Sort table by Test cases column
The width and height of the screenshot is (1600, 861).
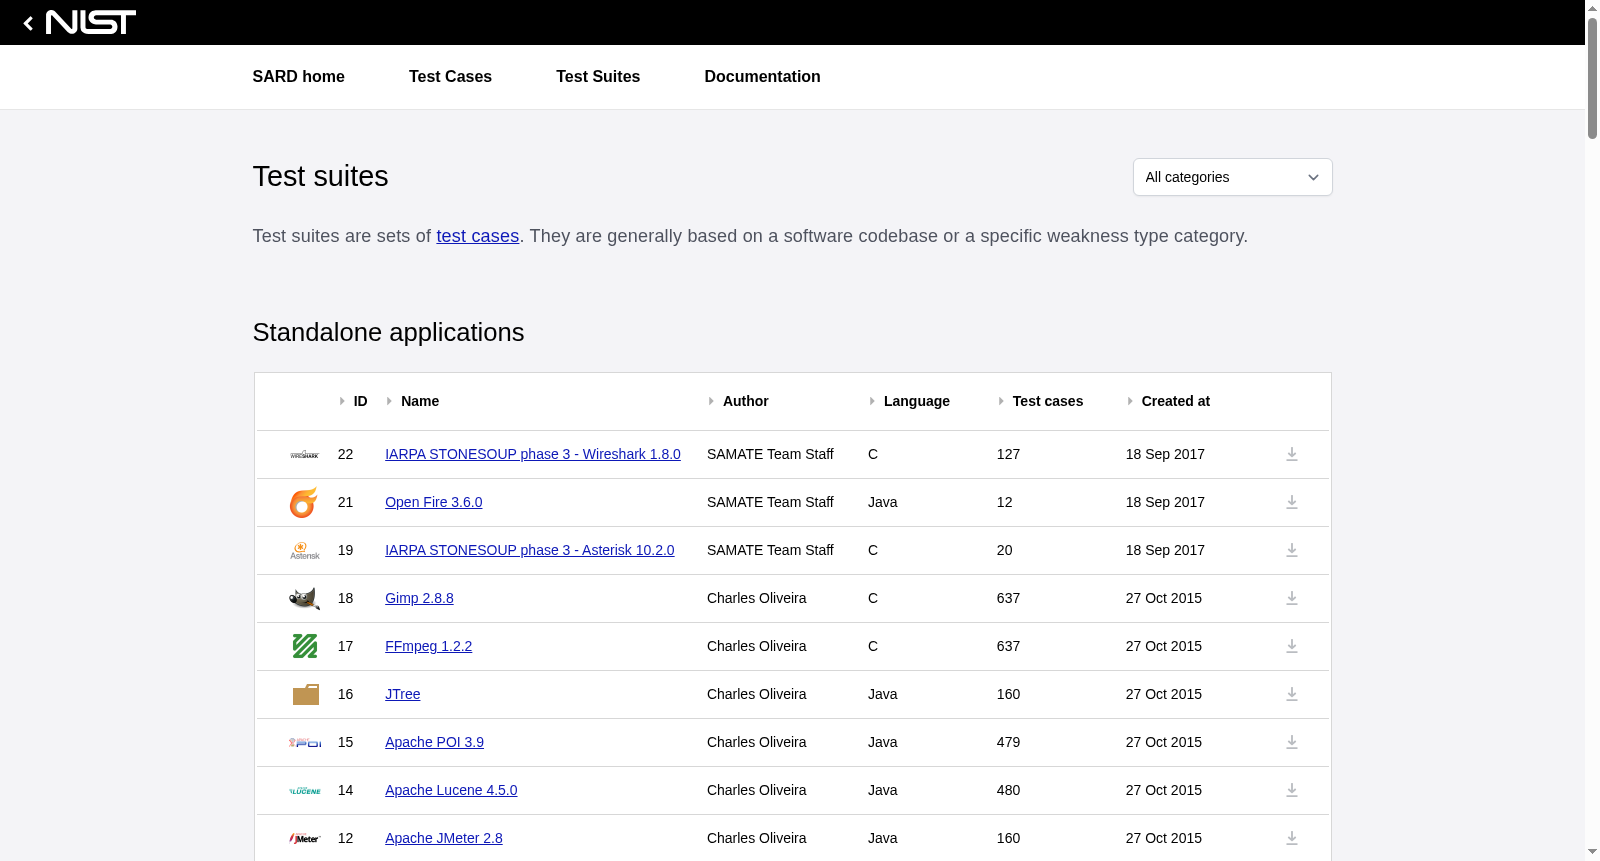[x=1040, y=401]
